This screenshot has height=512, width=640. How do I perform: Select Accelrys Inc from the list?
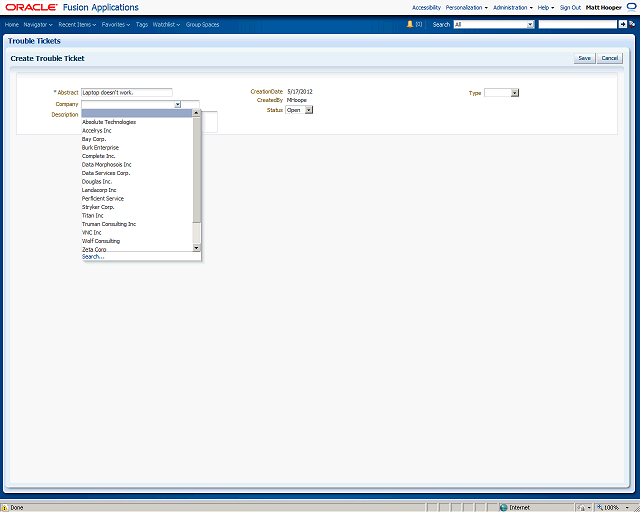(x=137, y=131)
